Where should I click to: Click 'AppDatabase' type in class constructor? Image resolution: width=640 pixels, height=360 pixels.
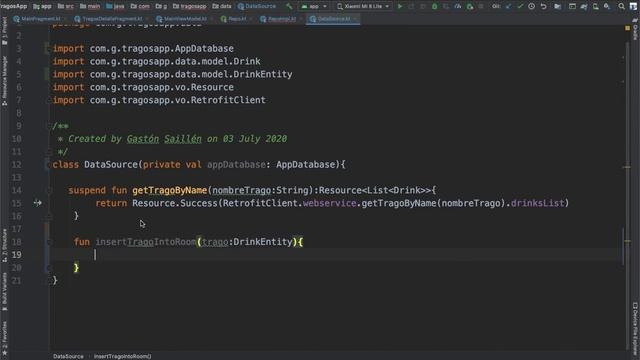point(305,164)
